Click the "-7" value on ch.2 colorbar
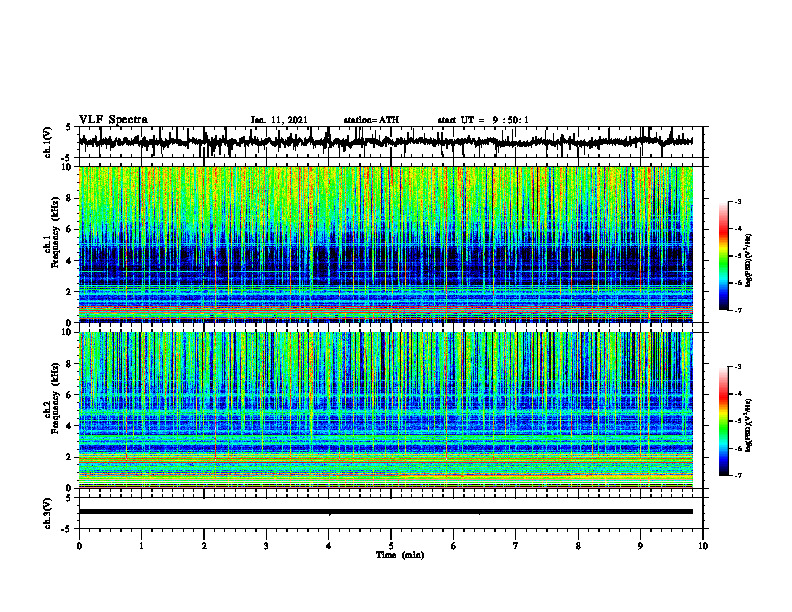This screenshot has width=792, height=612. [738, 475]
